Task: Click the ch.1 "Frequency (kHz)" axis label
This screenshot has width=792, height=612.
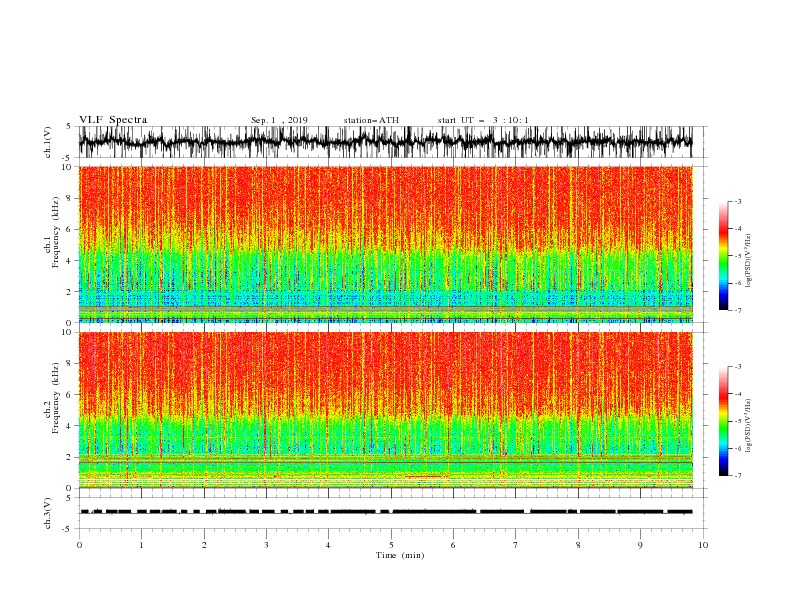Action: 55,233
